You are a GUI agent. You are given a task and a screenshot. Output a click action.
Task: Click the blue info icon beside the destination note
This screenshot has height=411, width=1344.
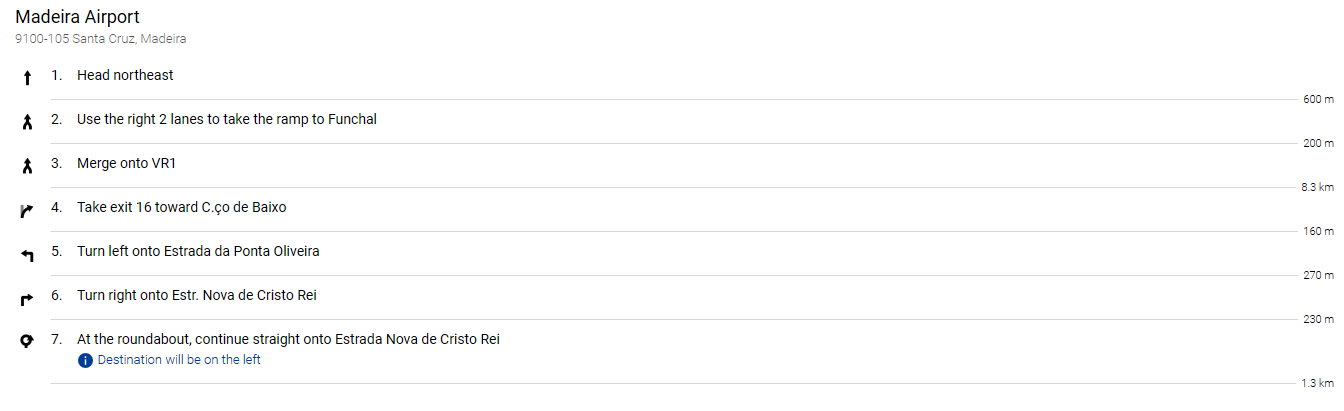tap(85, 360)
